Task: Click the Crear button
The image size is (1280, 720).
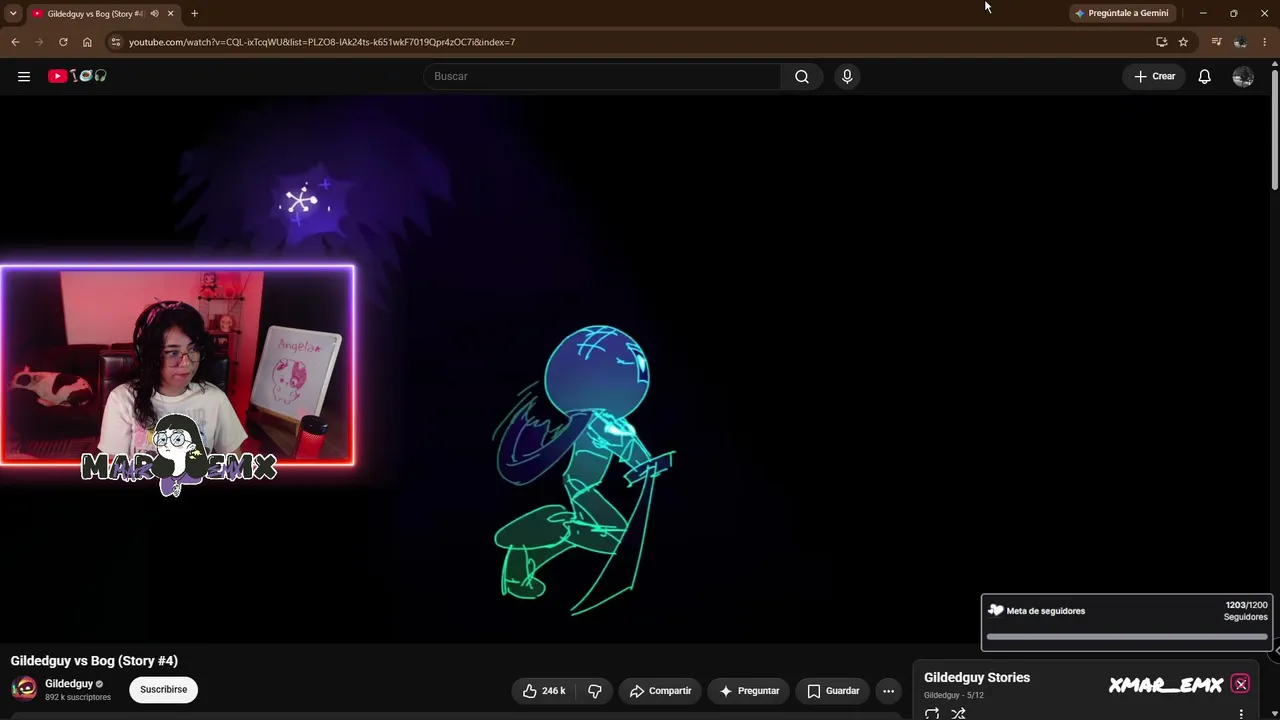Action: pyautogui.click(x=1154, y=76)
